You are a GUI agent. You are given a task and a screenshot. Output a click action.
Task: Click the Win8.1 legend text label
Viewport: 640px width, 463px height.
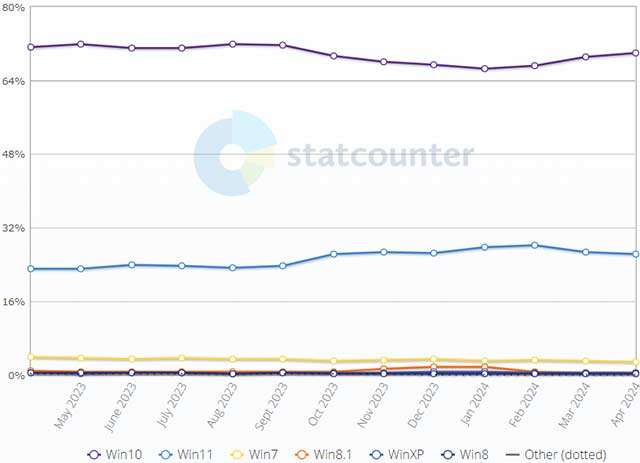332,454
